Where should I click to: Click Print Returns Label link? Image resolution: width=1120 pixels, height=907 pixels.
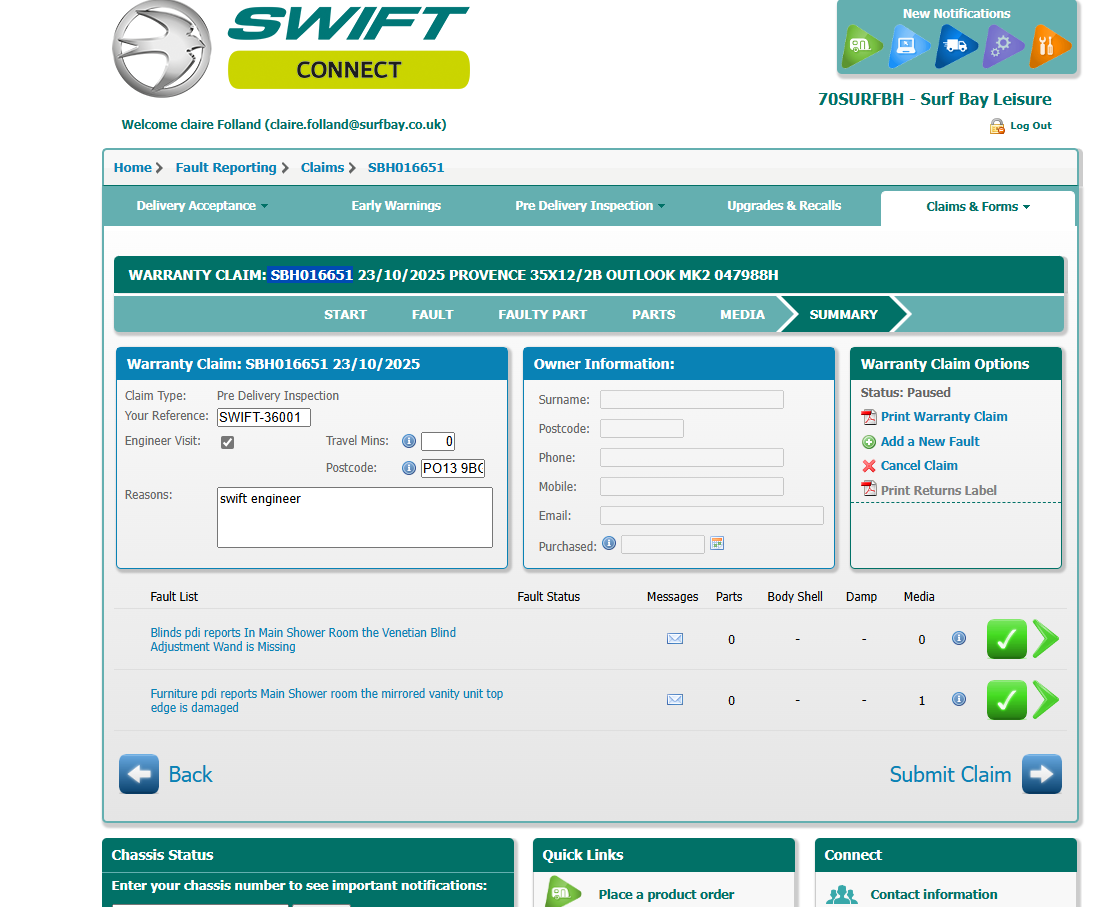(938, 490)
